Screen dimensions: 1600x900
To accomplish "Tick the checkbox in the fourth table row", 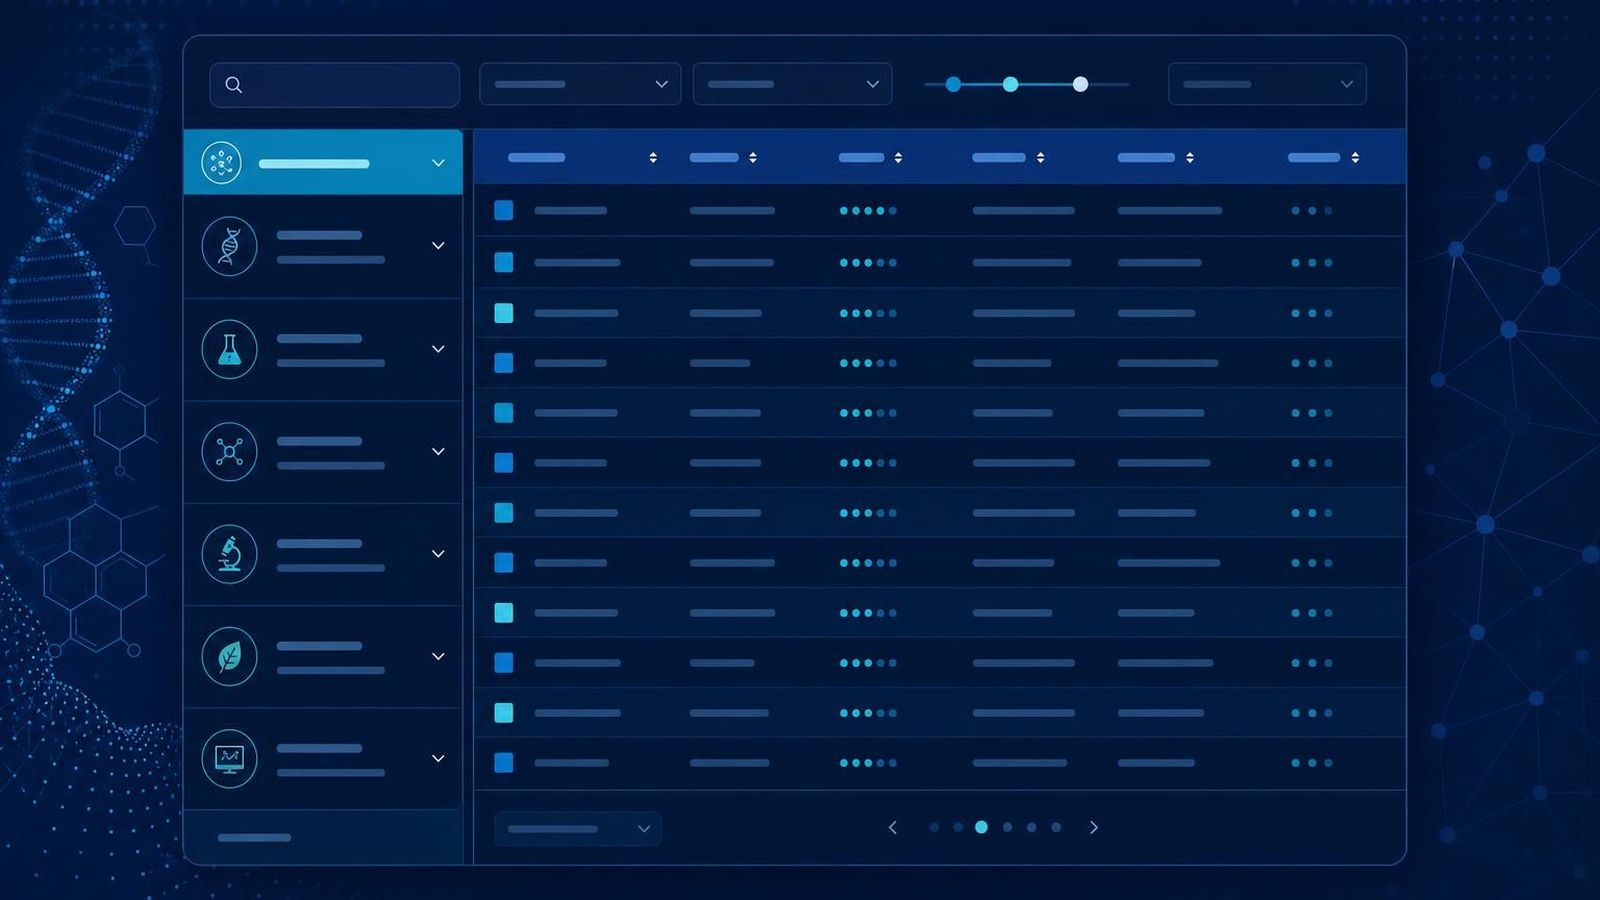I will tap(504, 363).
